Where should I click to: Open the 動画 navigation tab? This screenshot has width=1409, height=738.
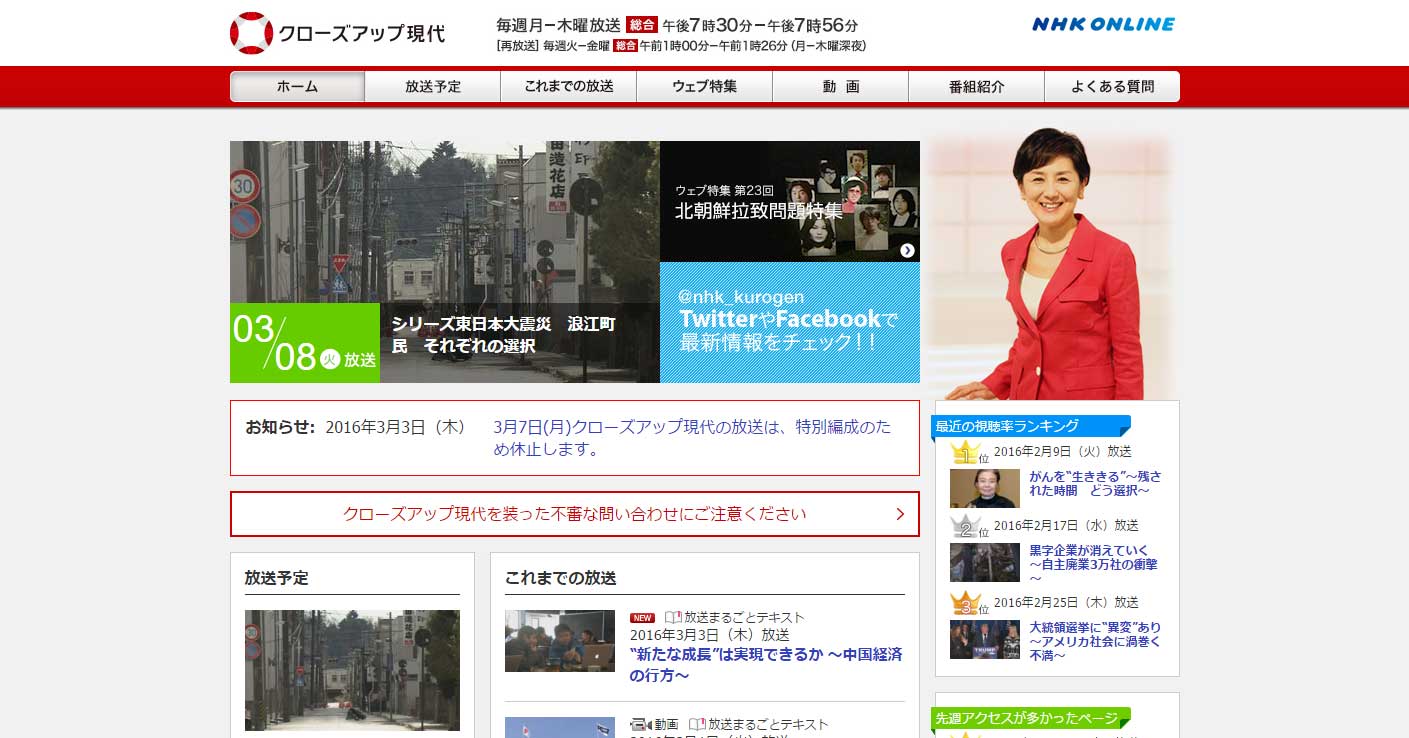(x=841, y=87)
